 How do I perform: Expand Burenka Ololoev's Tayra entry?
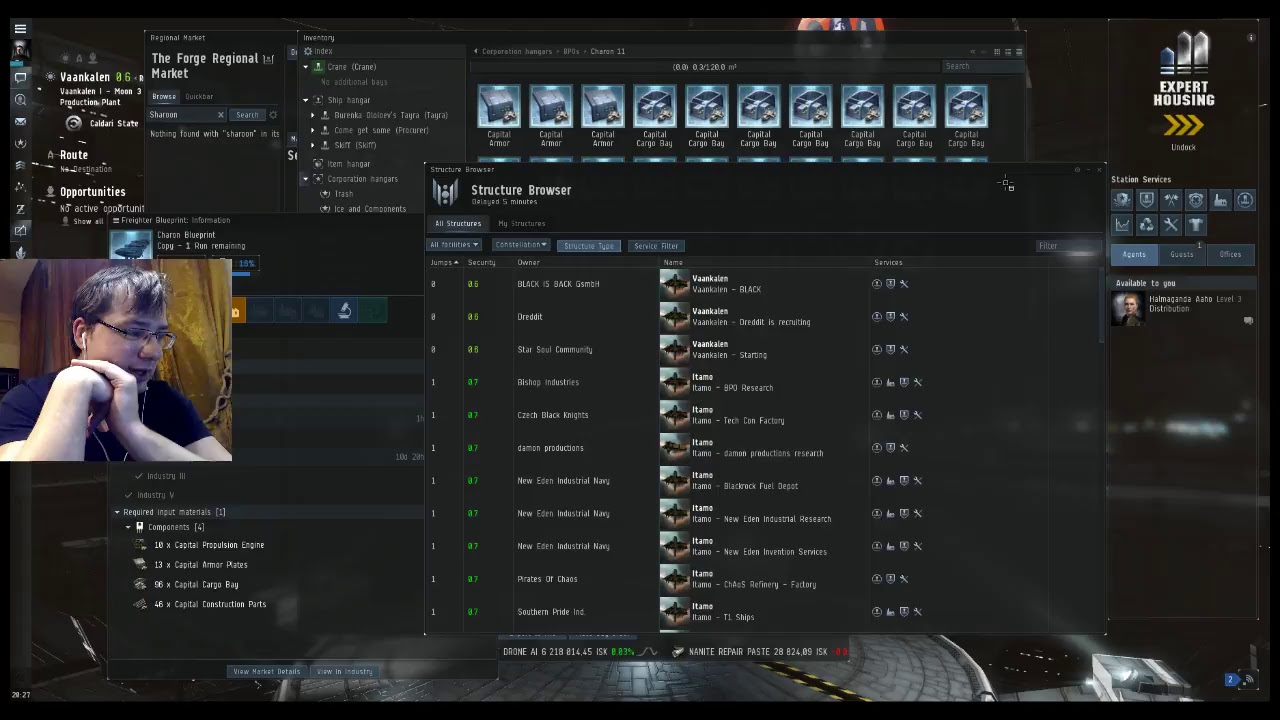(312, 115)
